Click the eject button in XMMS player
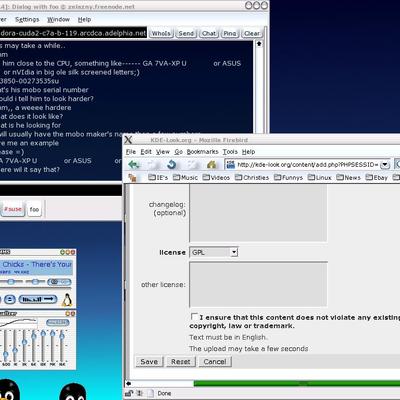Image resolution: width=400 pixels, height=400 pixels. (x=10, y=299)
